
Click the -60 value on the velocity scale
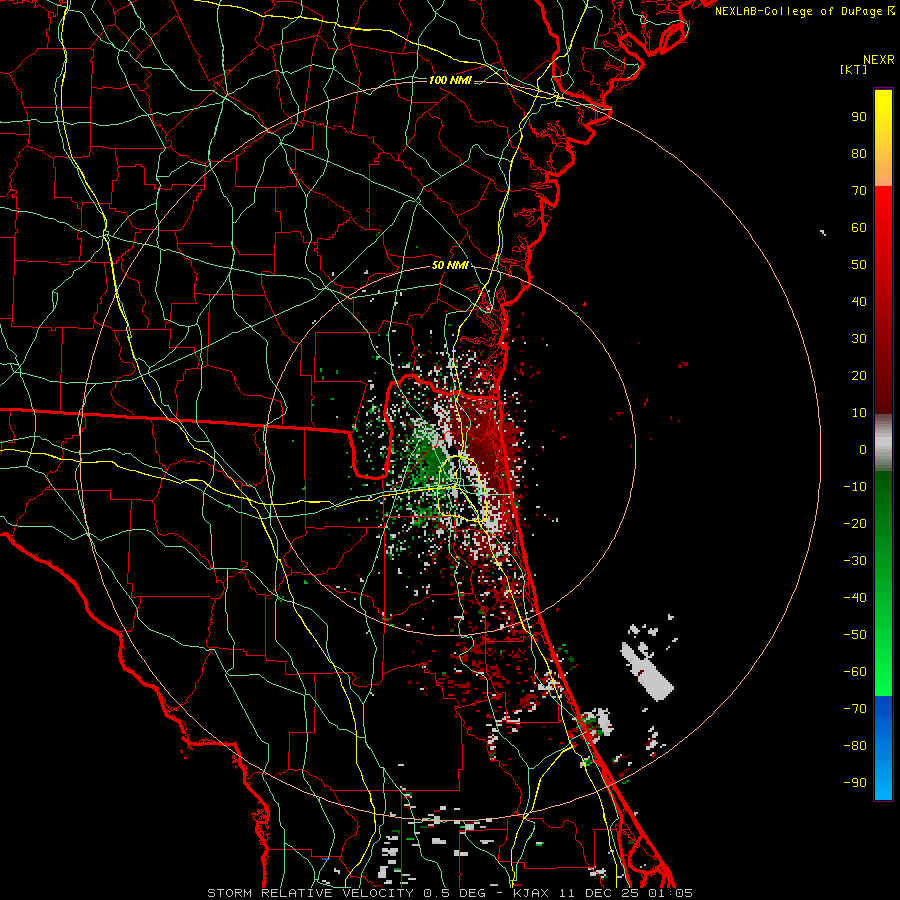[x=855, y=672]
